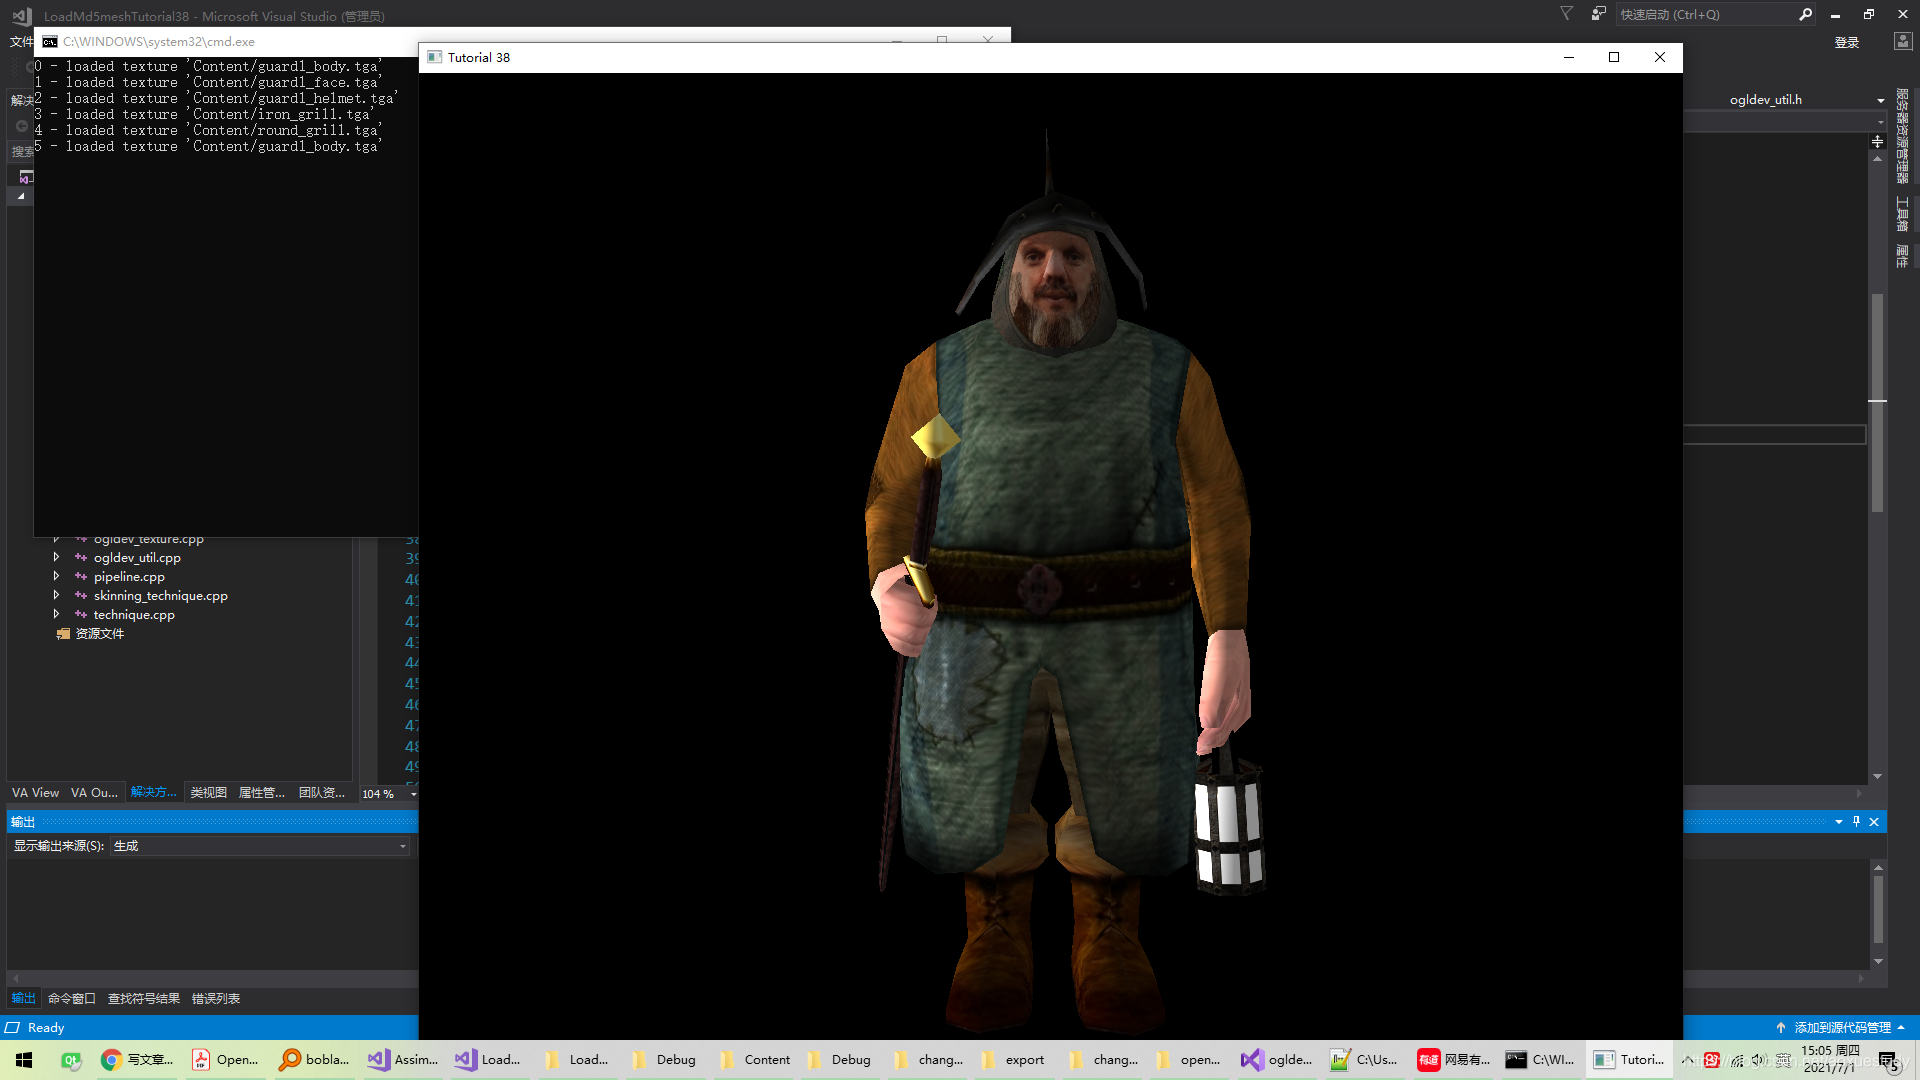Close the 输出 output panel
The image size is (1920, 1080).
(x=1874, y=821)
